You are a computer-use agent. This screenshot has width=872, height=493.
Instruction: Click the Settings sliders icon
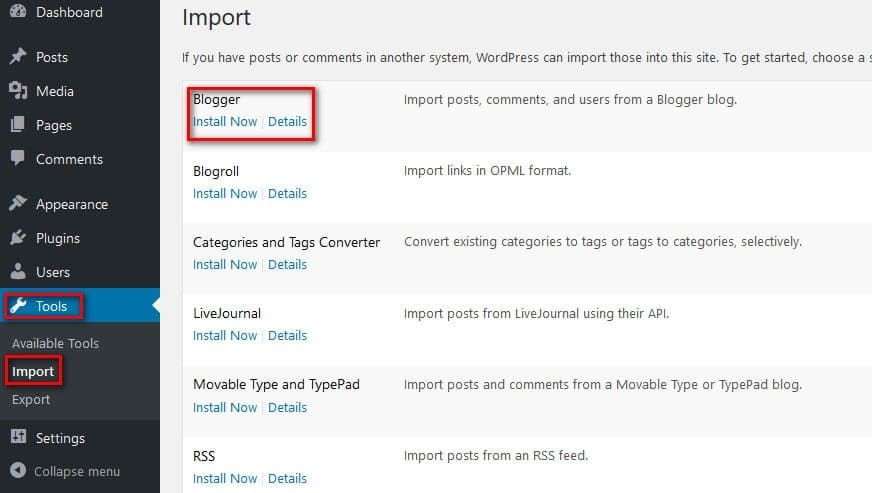tap(18, 438)
